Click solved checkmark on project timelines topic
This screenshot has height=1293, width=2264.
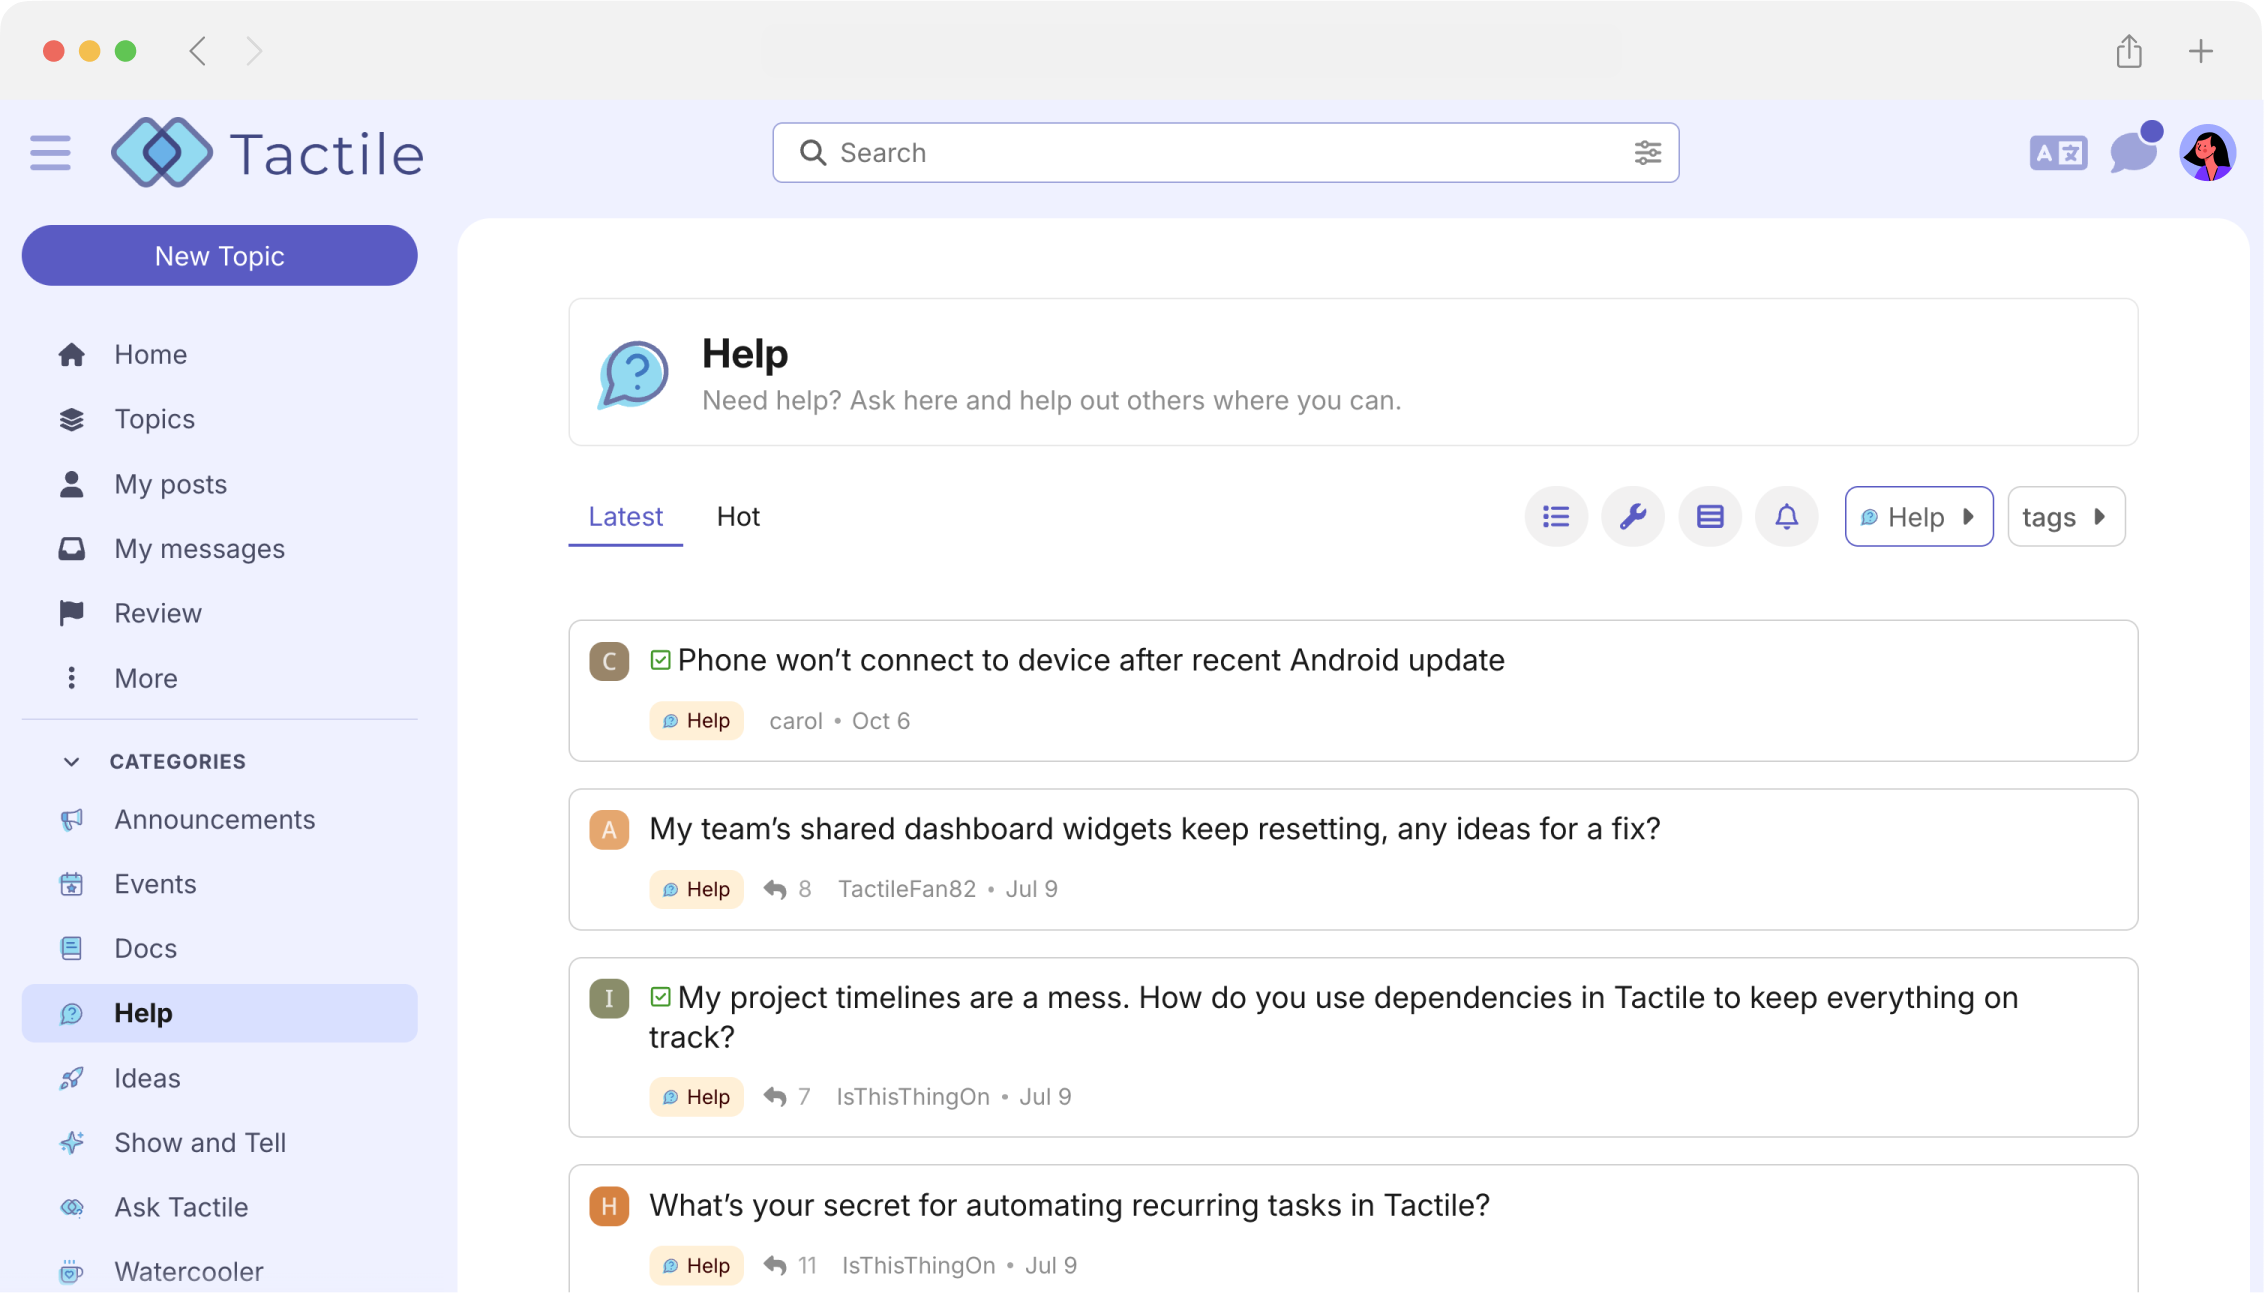660,997
